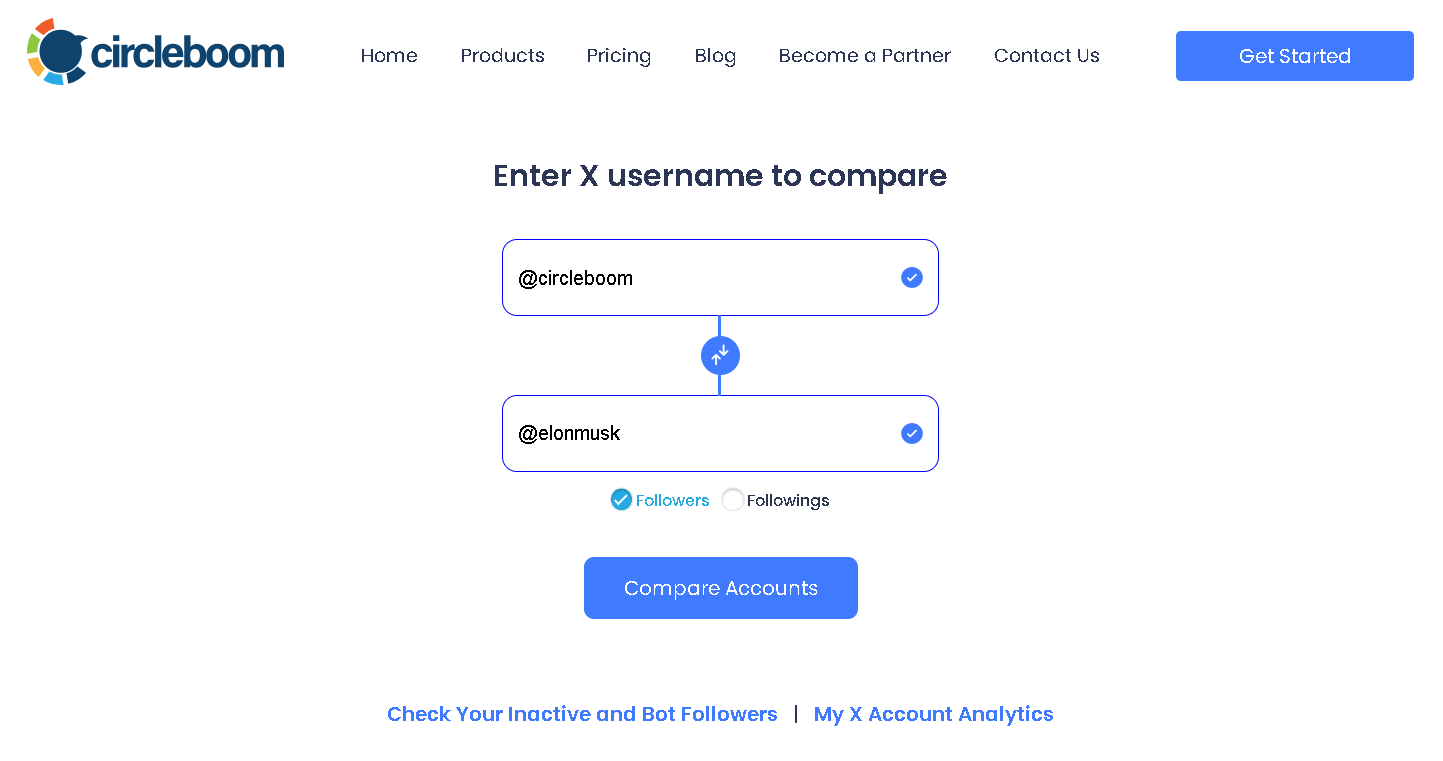Open the Products menu

(x=502, y=56)
